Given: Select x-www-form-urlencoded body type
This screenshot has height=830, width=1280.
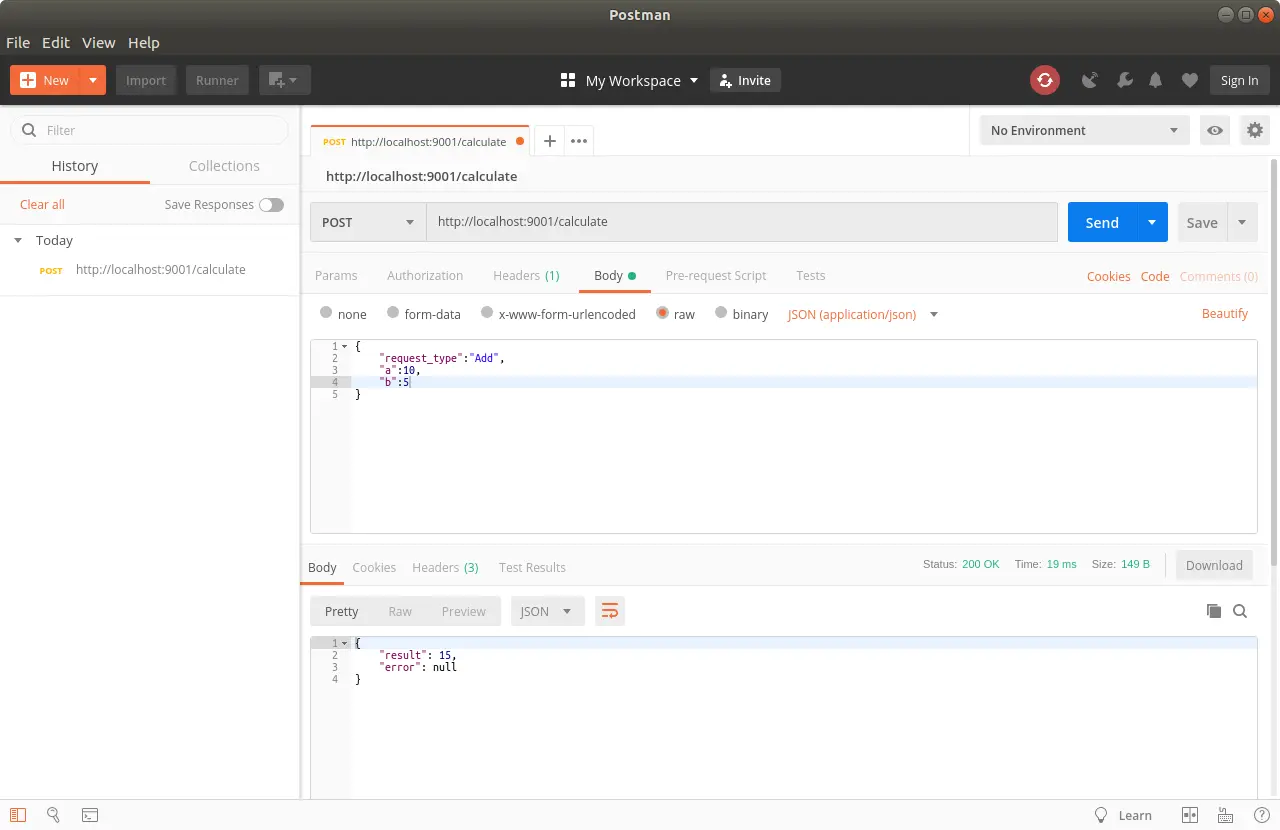Looking at the screenshot, I should pyautogui.click(x=487, y=313).
